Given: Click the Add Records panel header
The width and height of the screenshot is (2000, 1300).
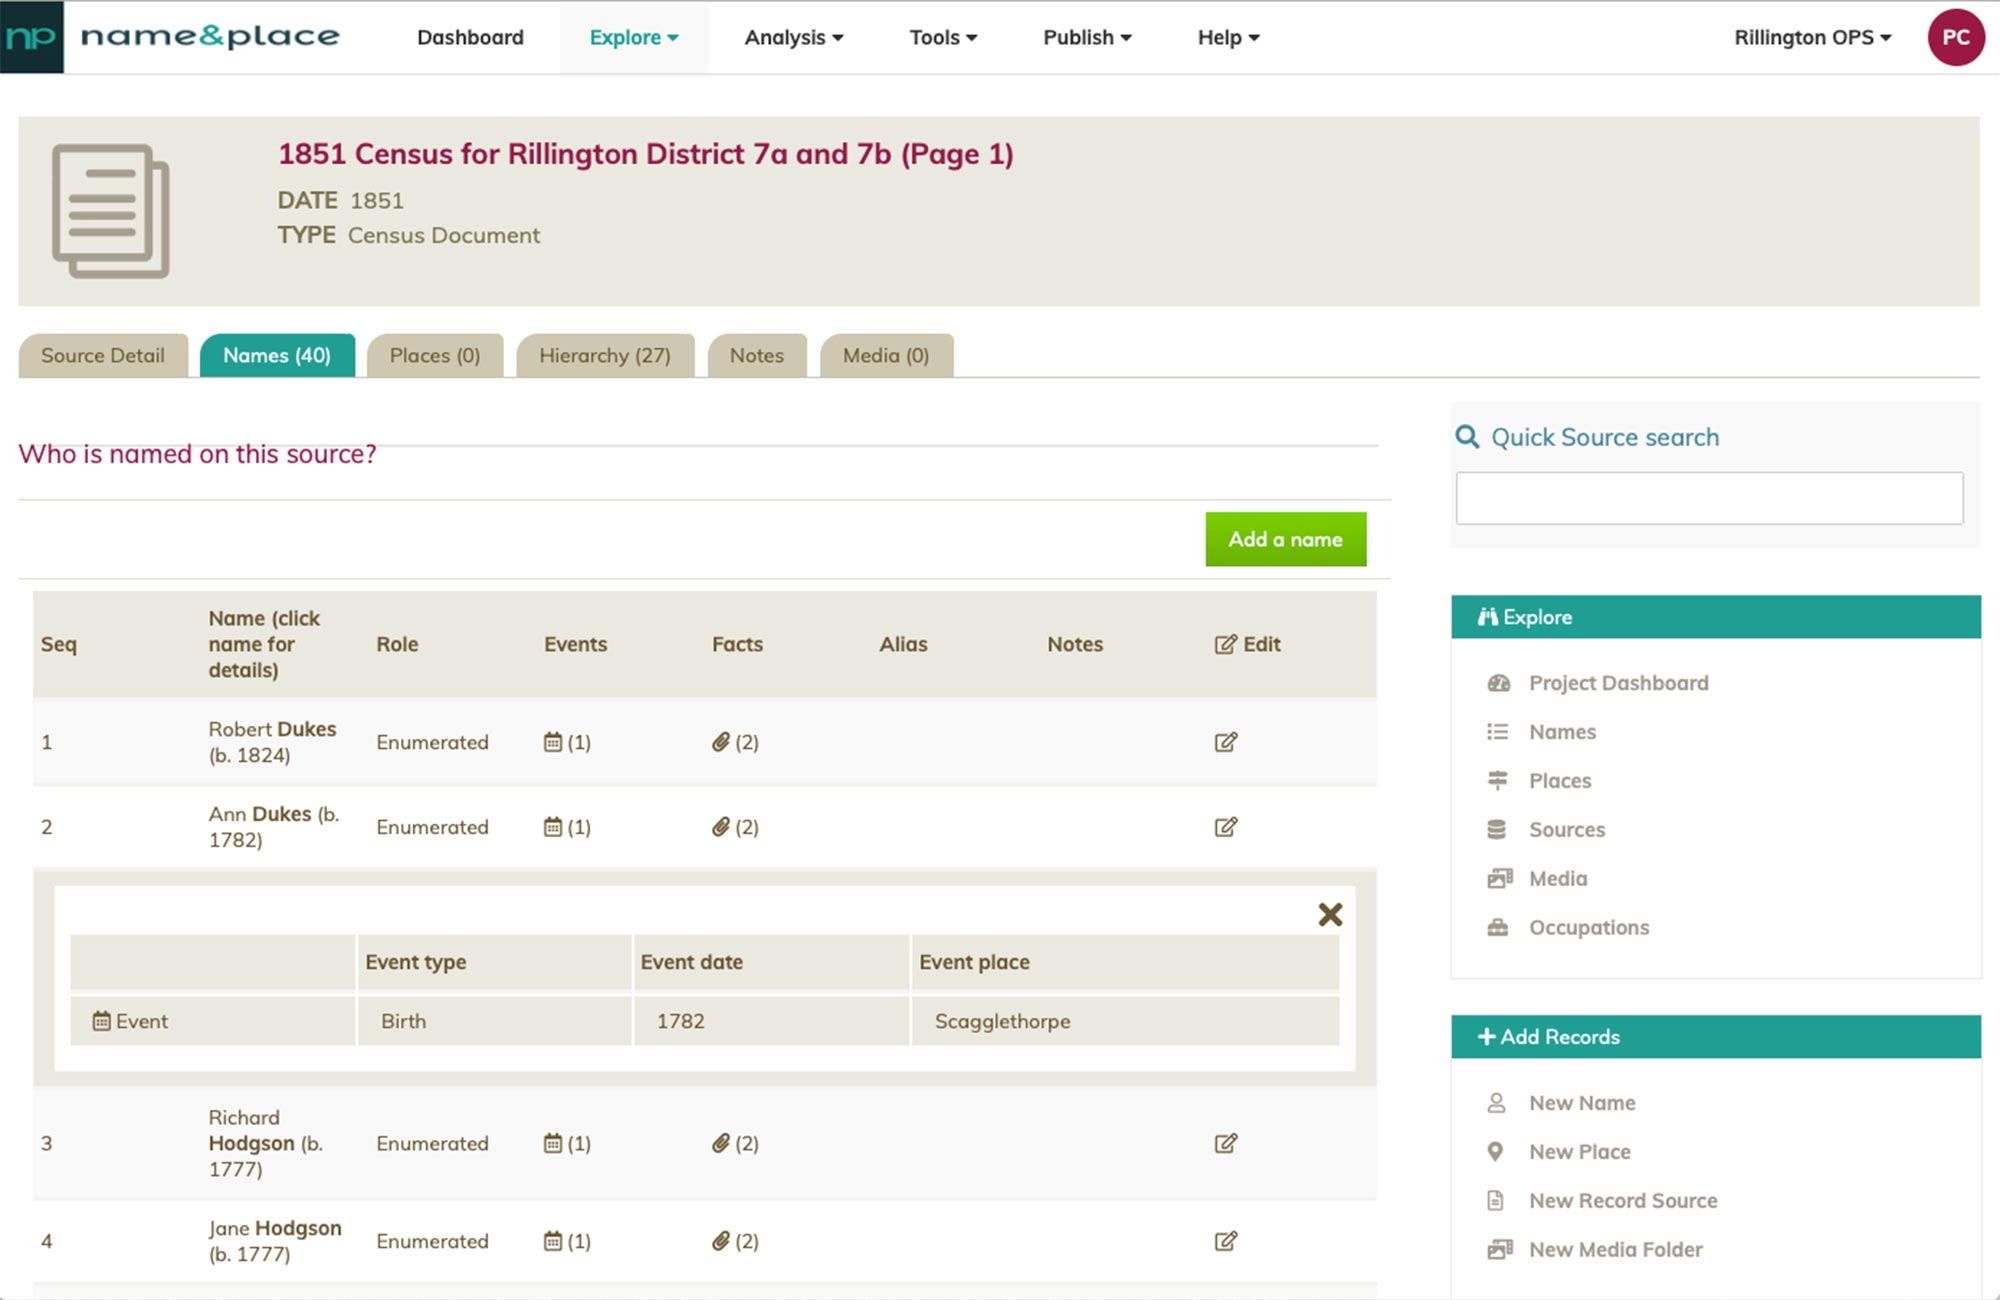Looking at the screenshot, I should point(1715,1037).
